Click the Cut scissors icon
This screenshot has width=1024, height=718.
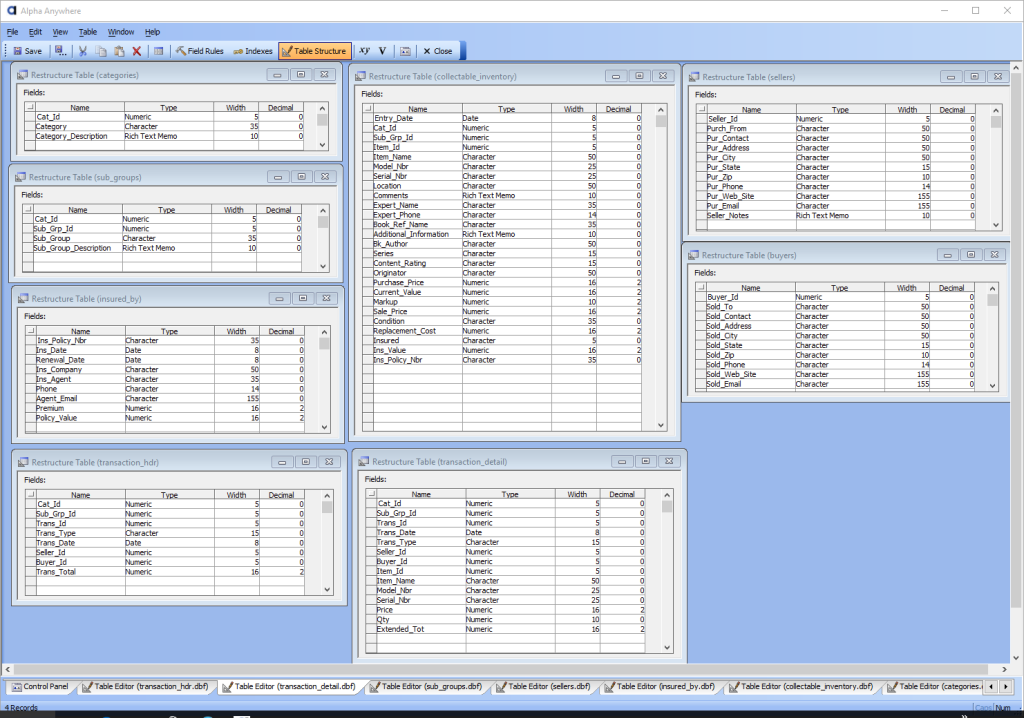click(83, 51)
